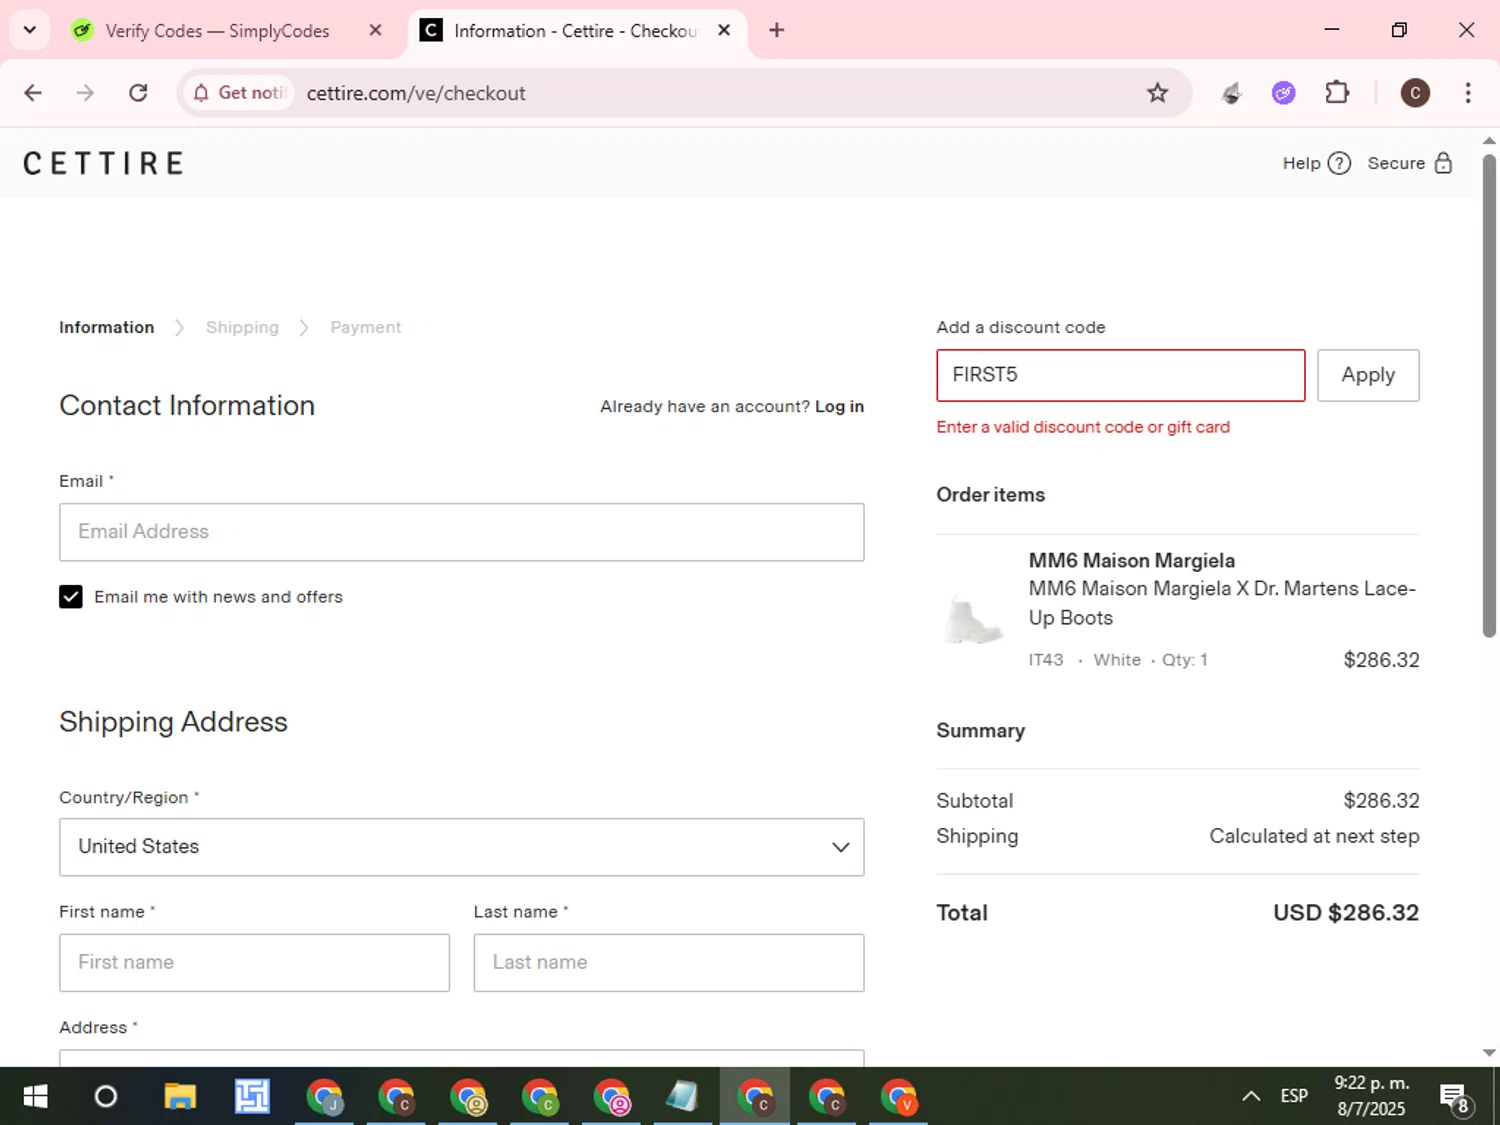Screen dimensions: 1500x1125
Task: Click into the discount code field FIRST5
Action: pos(1120,375)
